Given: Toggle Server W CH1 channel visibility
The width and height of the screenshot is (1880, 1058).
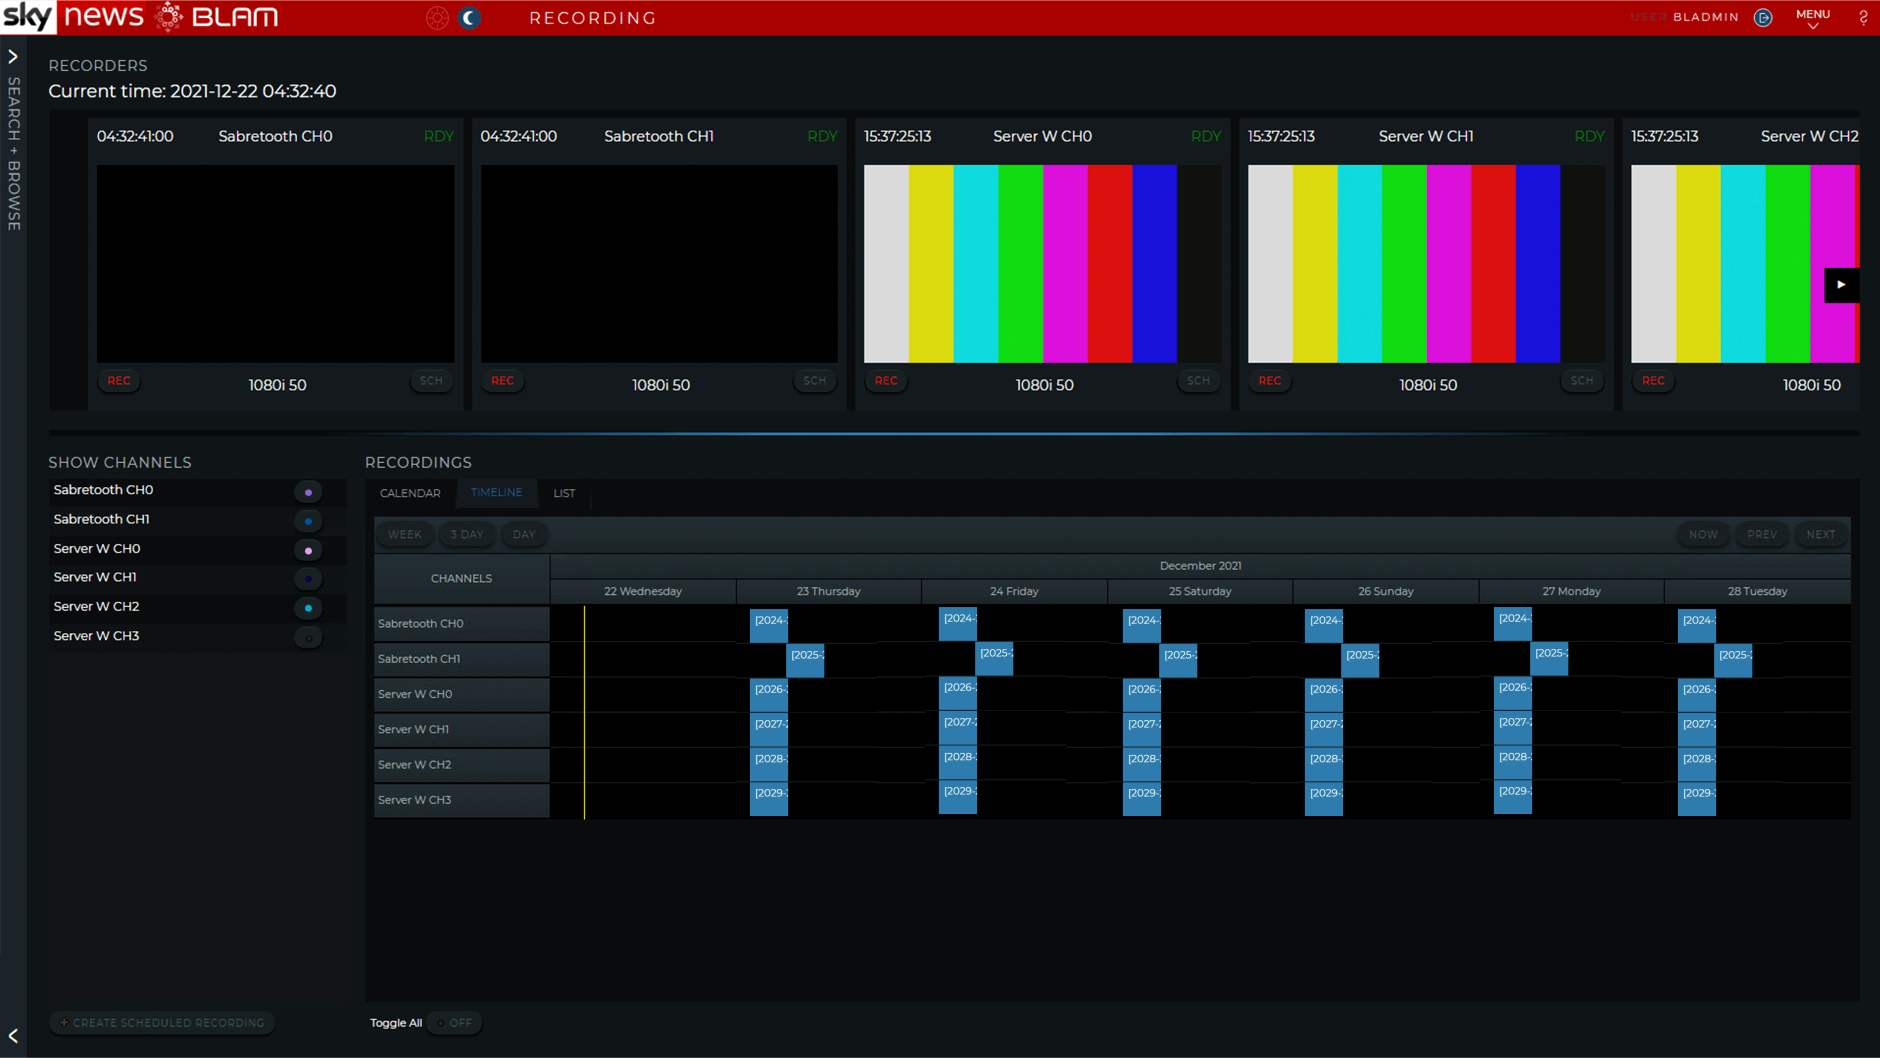Looking at the screenshot, I should (x=308, y=579).
